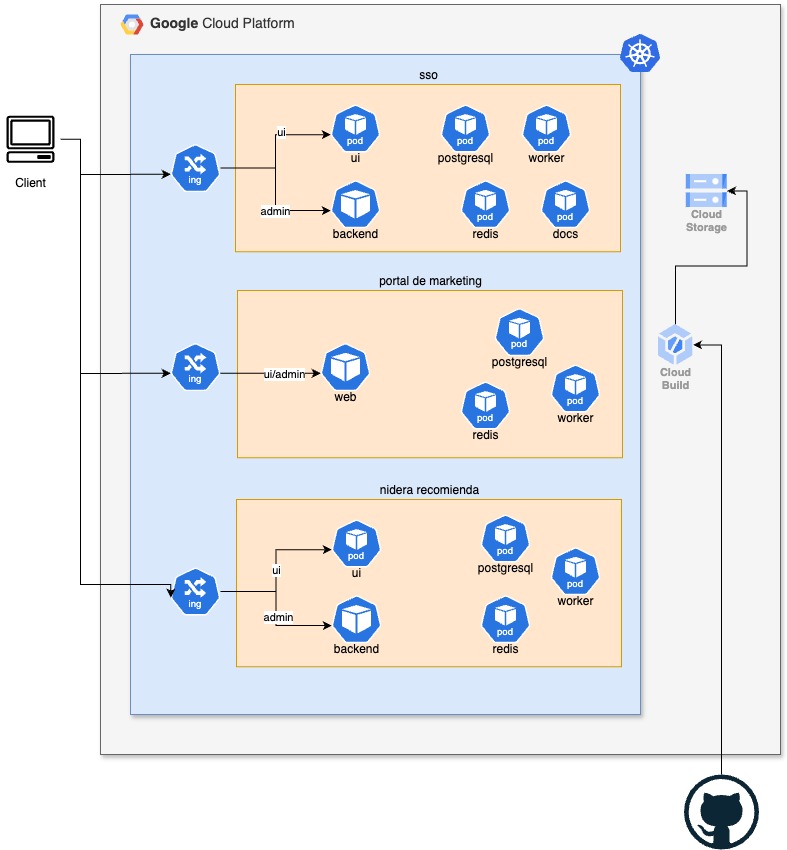The width and height of the screenshot is (787, 850).
Task: Select the 'Cloud Build' label text
Action: [x=675, y=378]
